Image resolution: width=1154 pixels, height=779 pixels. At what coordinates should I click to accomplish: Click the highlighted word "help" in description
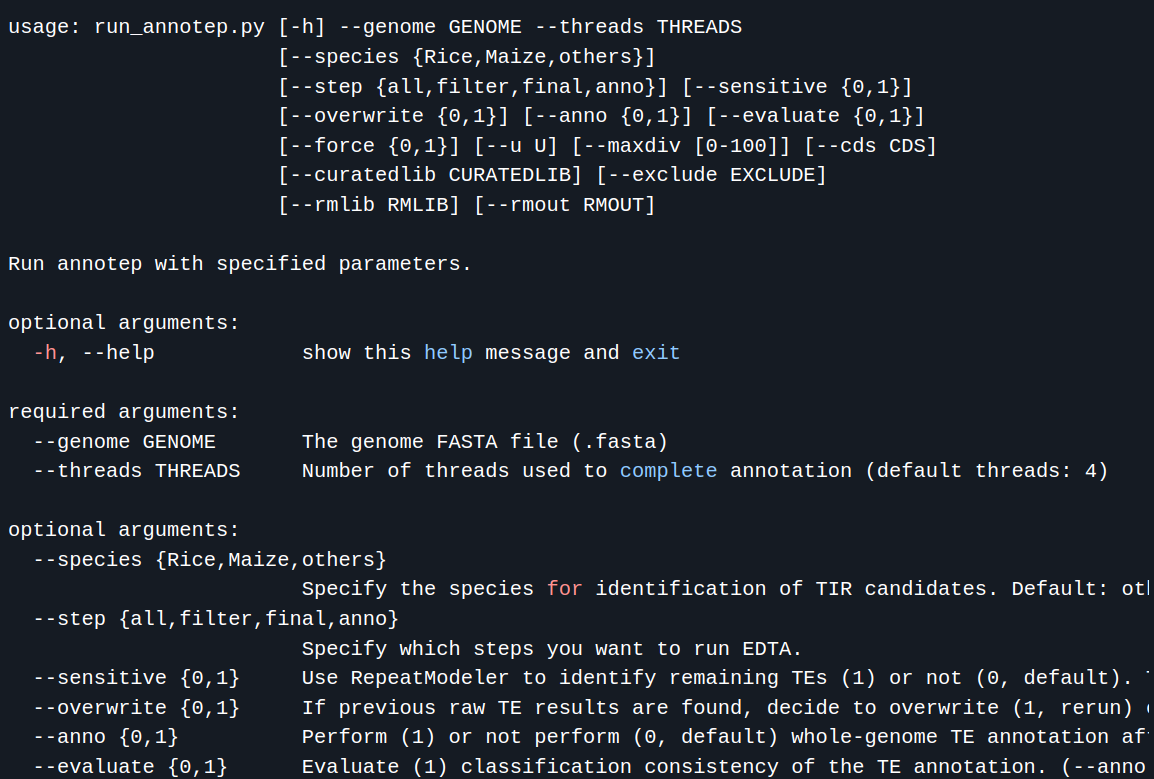coord(448,353)
